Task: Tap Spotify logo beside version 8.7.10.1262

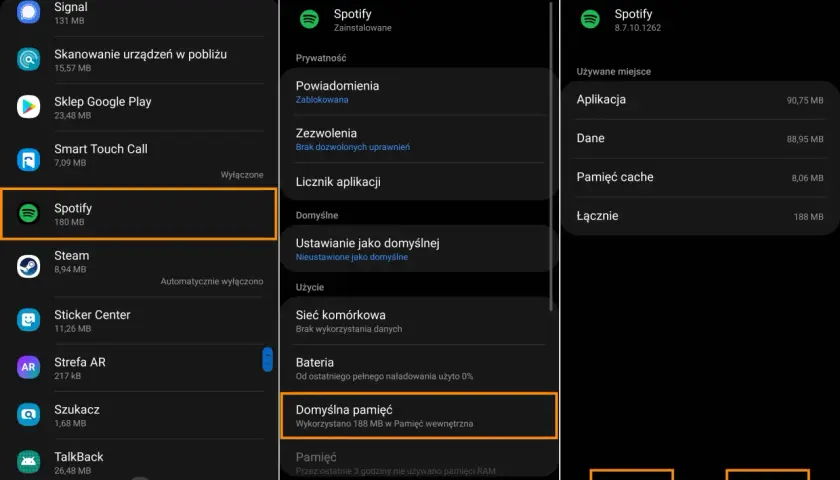Action: 590,19
